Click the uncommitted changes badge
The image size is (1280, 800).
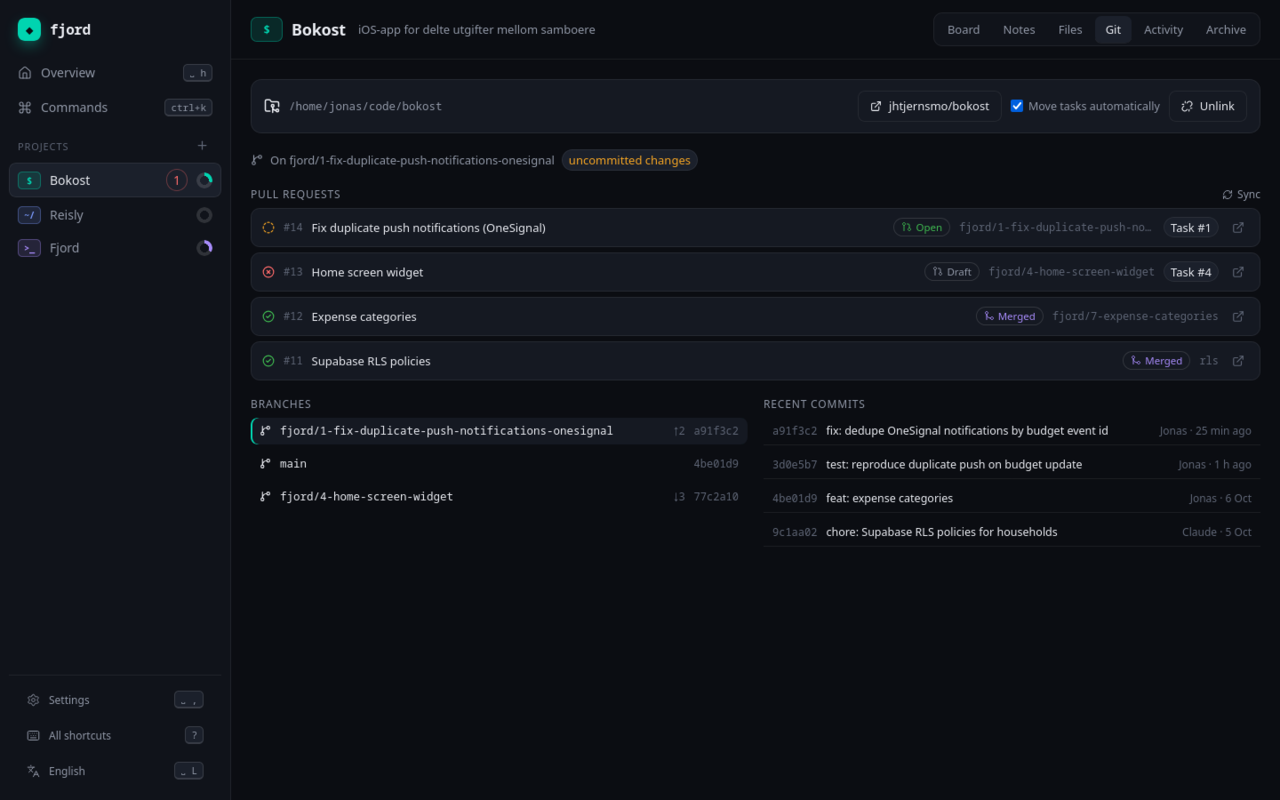629,160
